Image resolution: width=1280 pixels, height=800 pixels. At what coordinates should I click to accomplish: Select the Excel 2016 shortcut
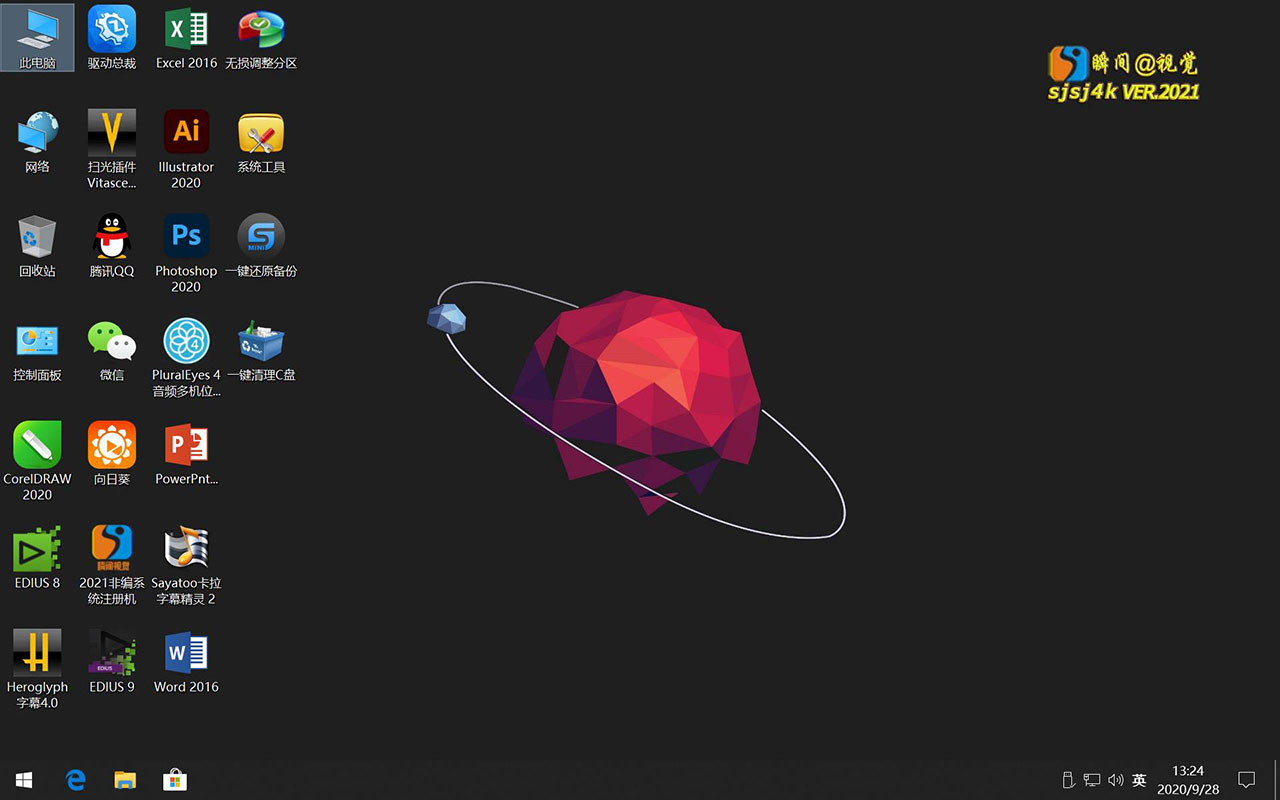click(186, 38)
